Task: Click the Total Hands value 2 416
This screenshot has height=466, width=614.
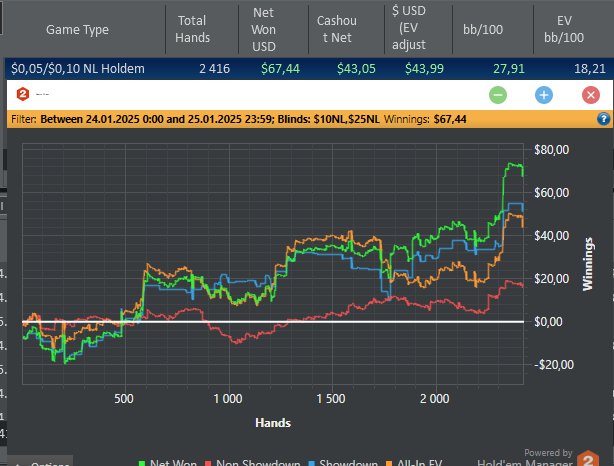Action: [215, 69]
